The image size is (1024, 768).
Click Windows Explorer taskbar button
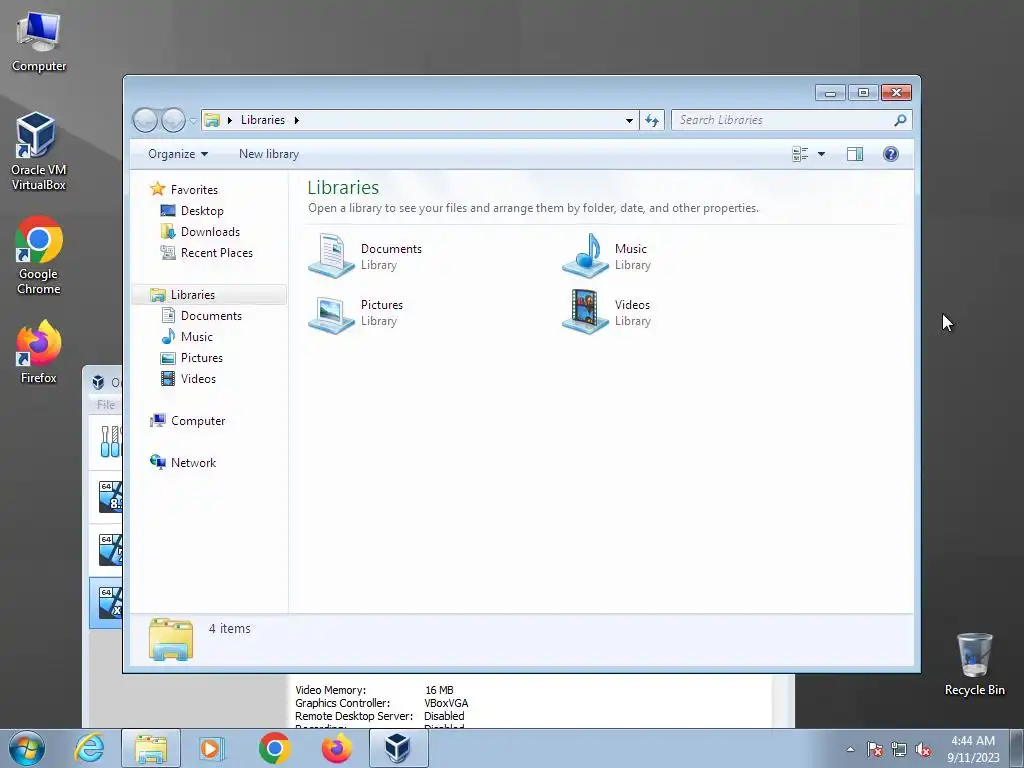click(151, 748)
